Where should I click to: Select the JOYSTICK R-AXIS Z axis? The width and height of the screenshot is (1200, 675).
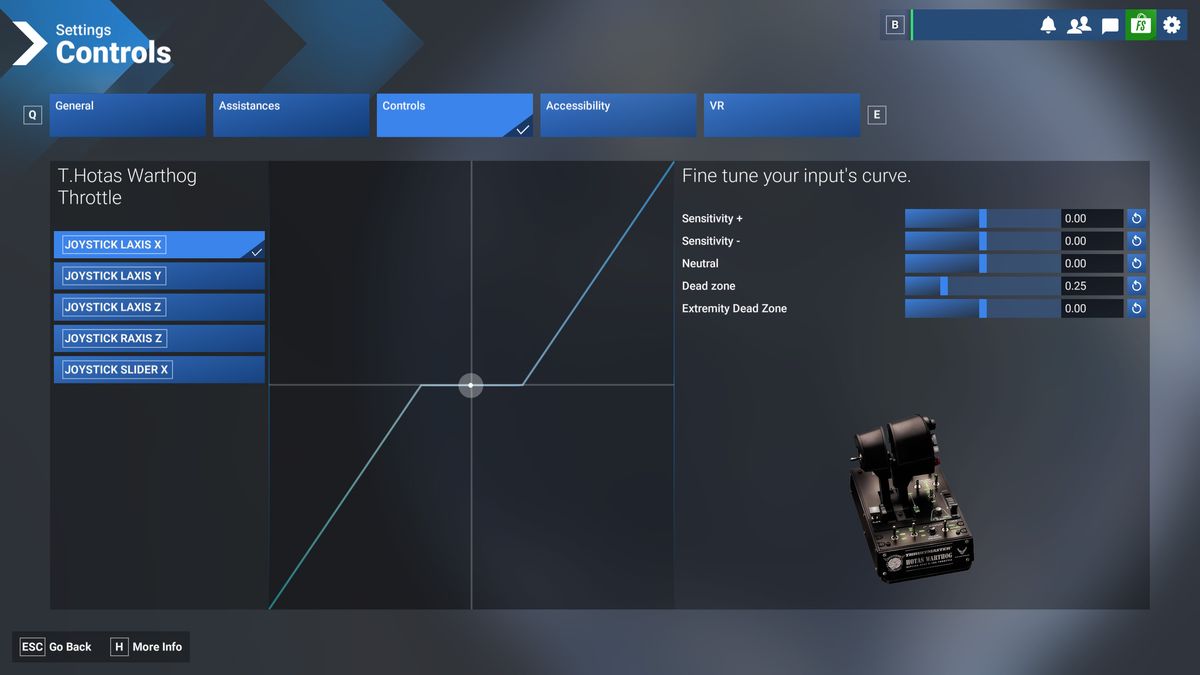coord(159,338)
